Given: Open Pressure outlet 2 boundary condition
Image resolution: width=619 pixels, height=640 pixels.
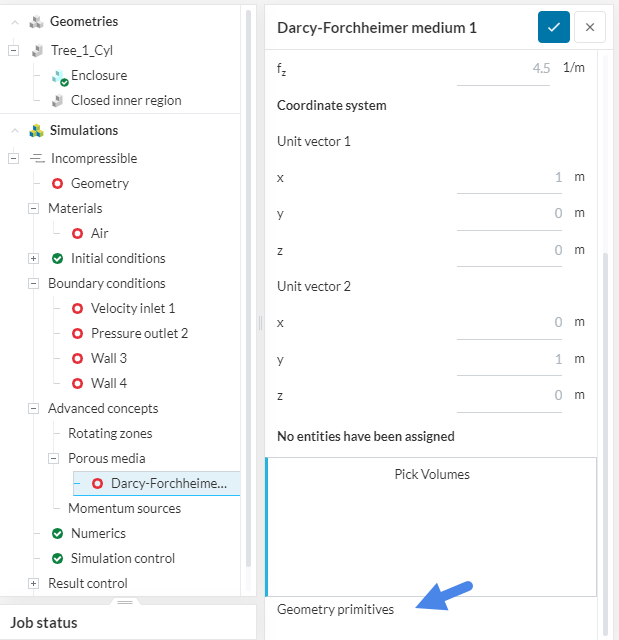Looking at the screenshot, I should click(139, 334).
